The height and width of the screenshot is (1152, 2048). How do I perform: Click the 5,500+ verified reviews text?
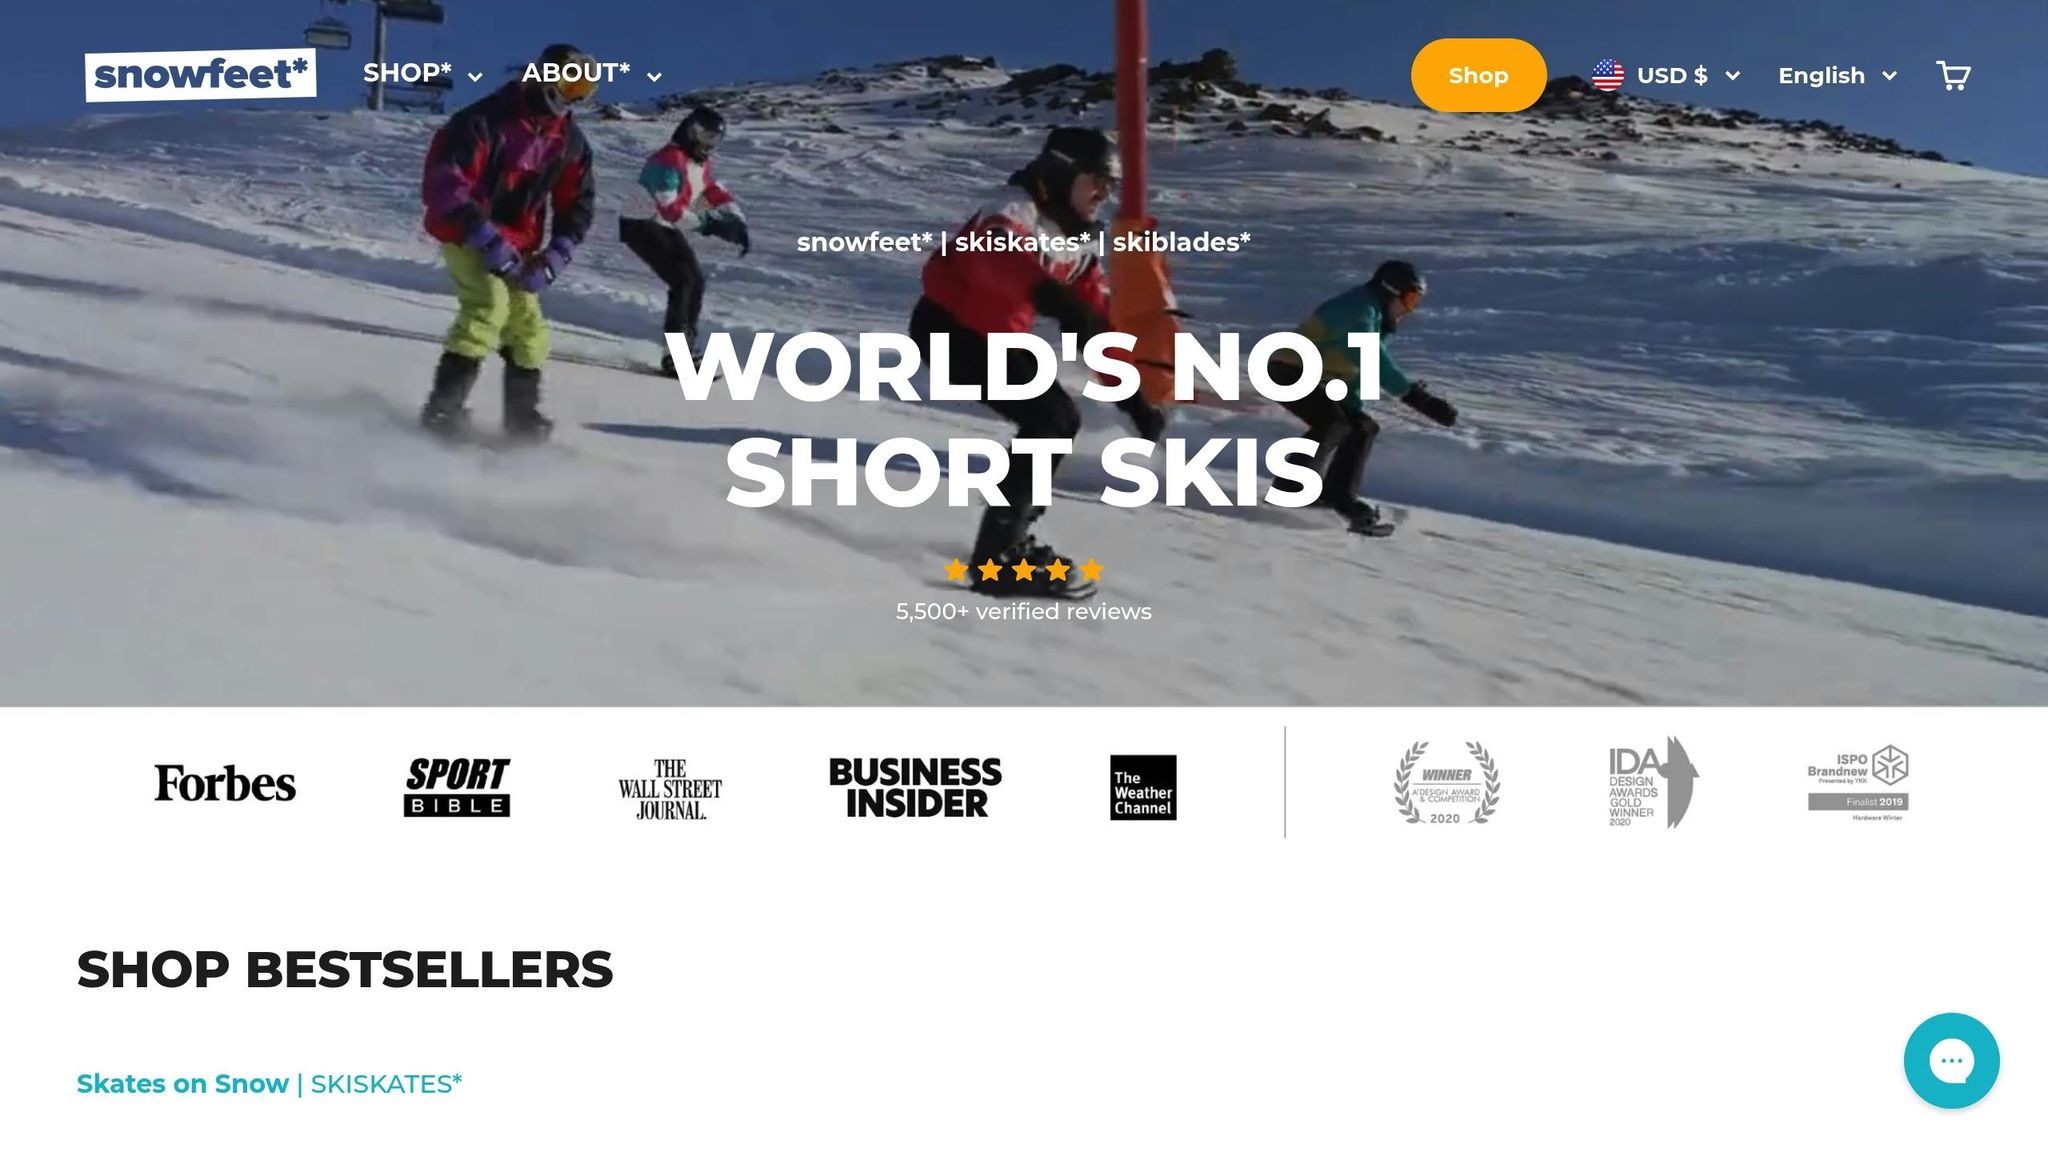click(1023, 612)
